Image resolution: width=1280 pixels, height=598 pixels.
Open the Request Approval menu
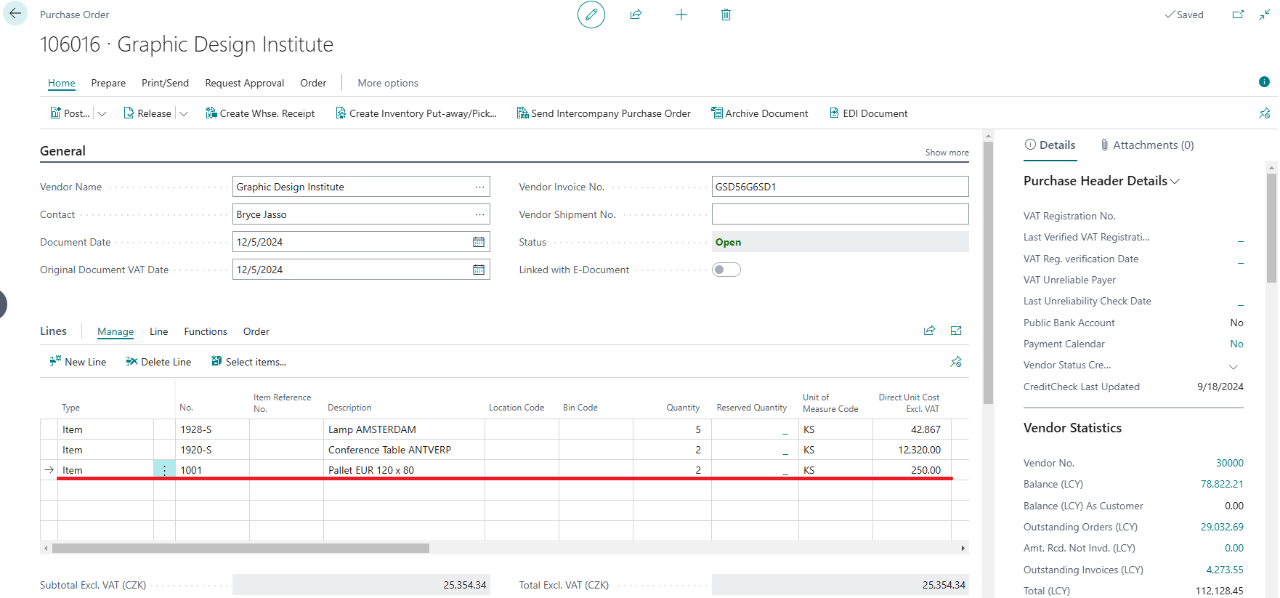coord(244,83)
